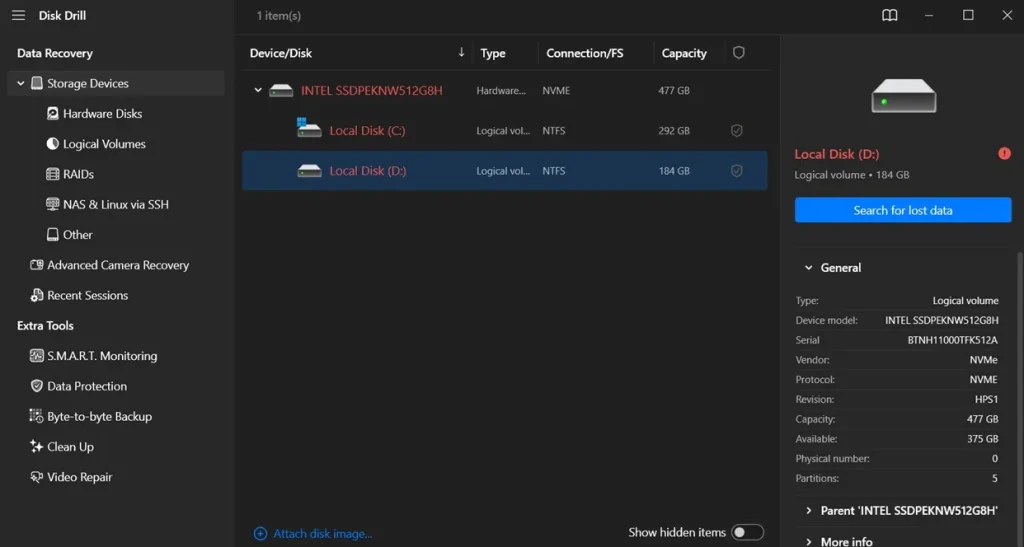
Task: Click the Other devices icon
Action: coord(52,234)
